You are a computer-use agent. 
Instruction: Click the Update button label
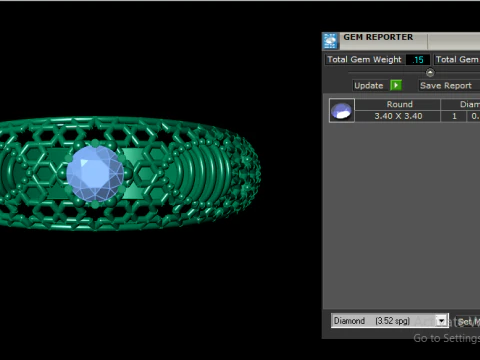point(369,85)
